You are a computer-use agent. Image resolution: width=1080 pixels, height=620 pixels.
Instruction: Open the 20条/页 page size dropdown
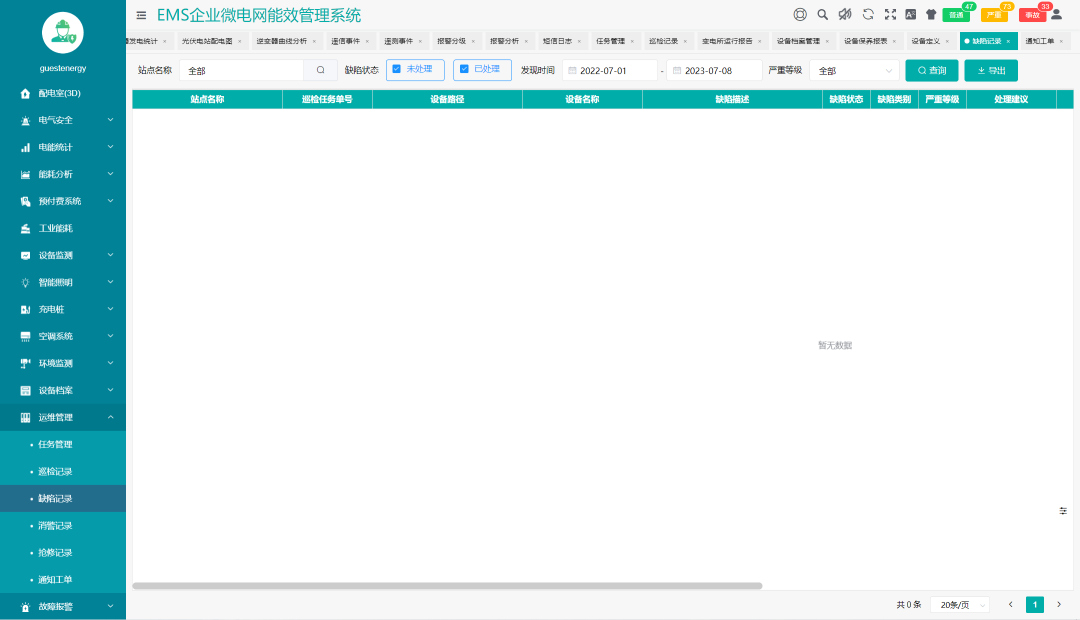[x=958, y=604]
